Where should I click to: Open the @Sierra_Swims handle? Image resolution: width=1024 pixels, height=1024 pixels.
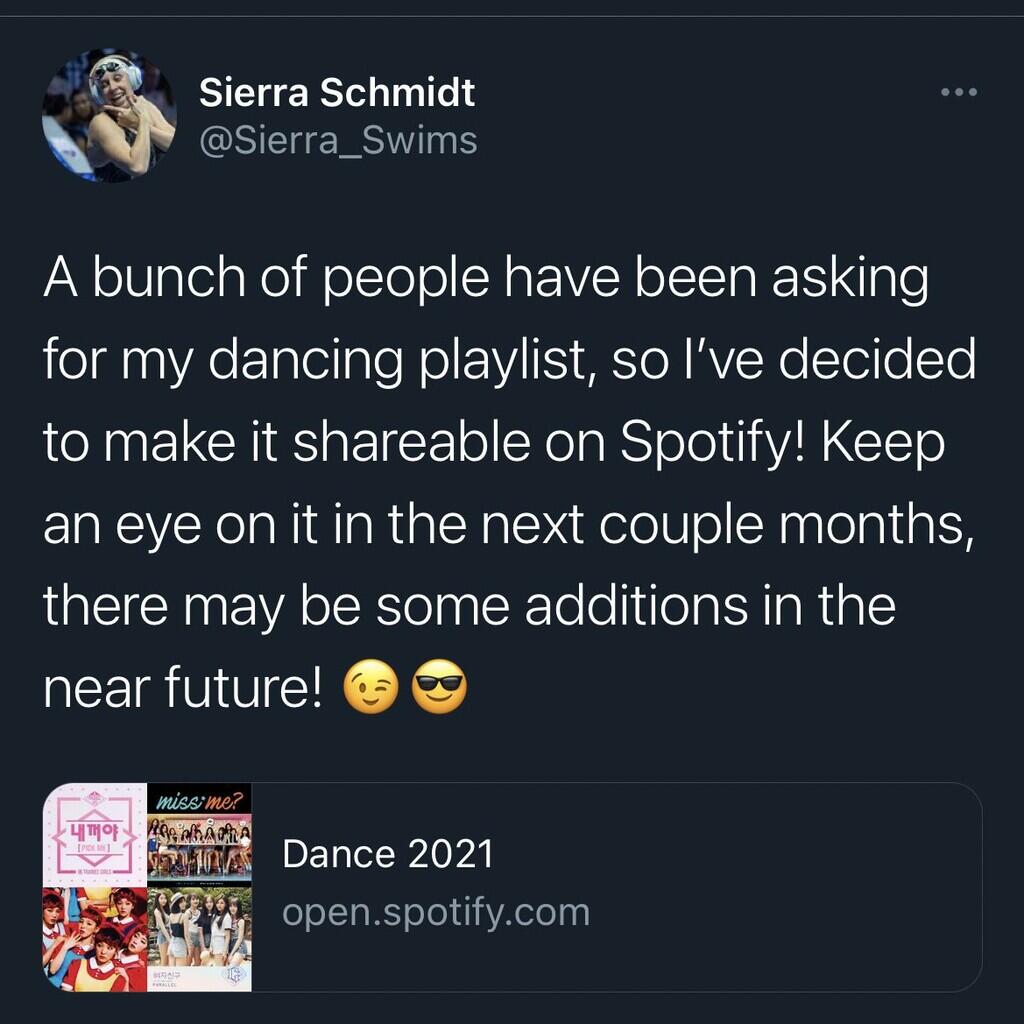tap(338, 141)
